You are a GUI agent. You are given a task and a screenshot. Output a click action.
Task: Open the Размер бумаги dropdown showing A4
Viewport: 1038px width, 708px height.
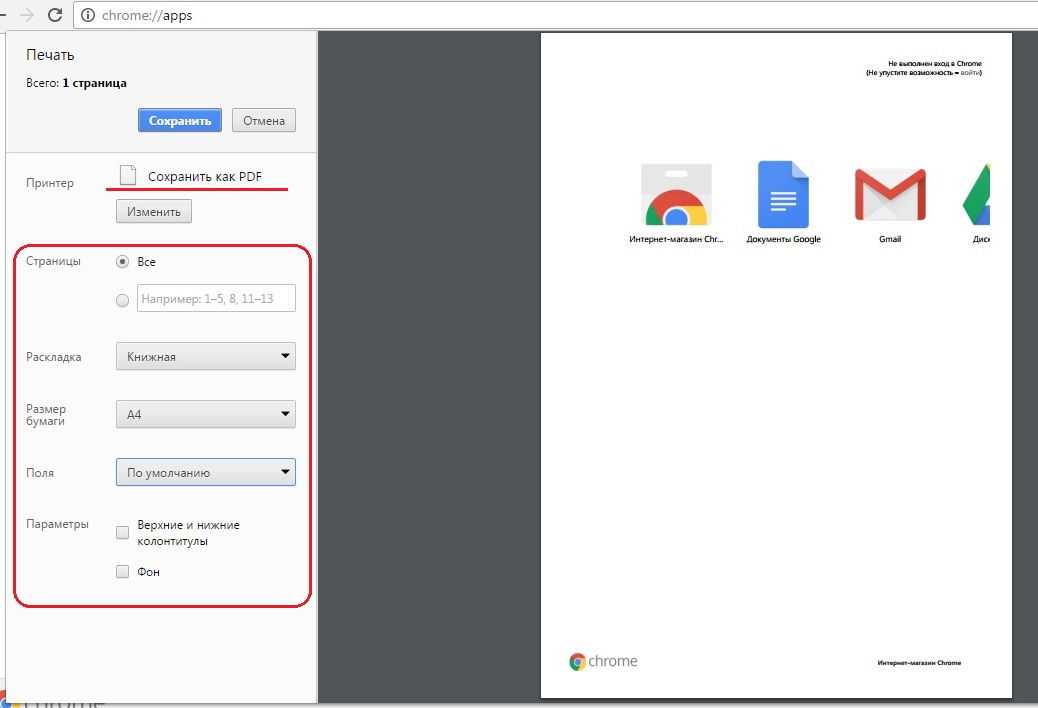(x=206, y=414)
